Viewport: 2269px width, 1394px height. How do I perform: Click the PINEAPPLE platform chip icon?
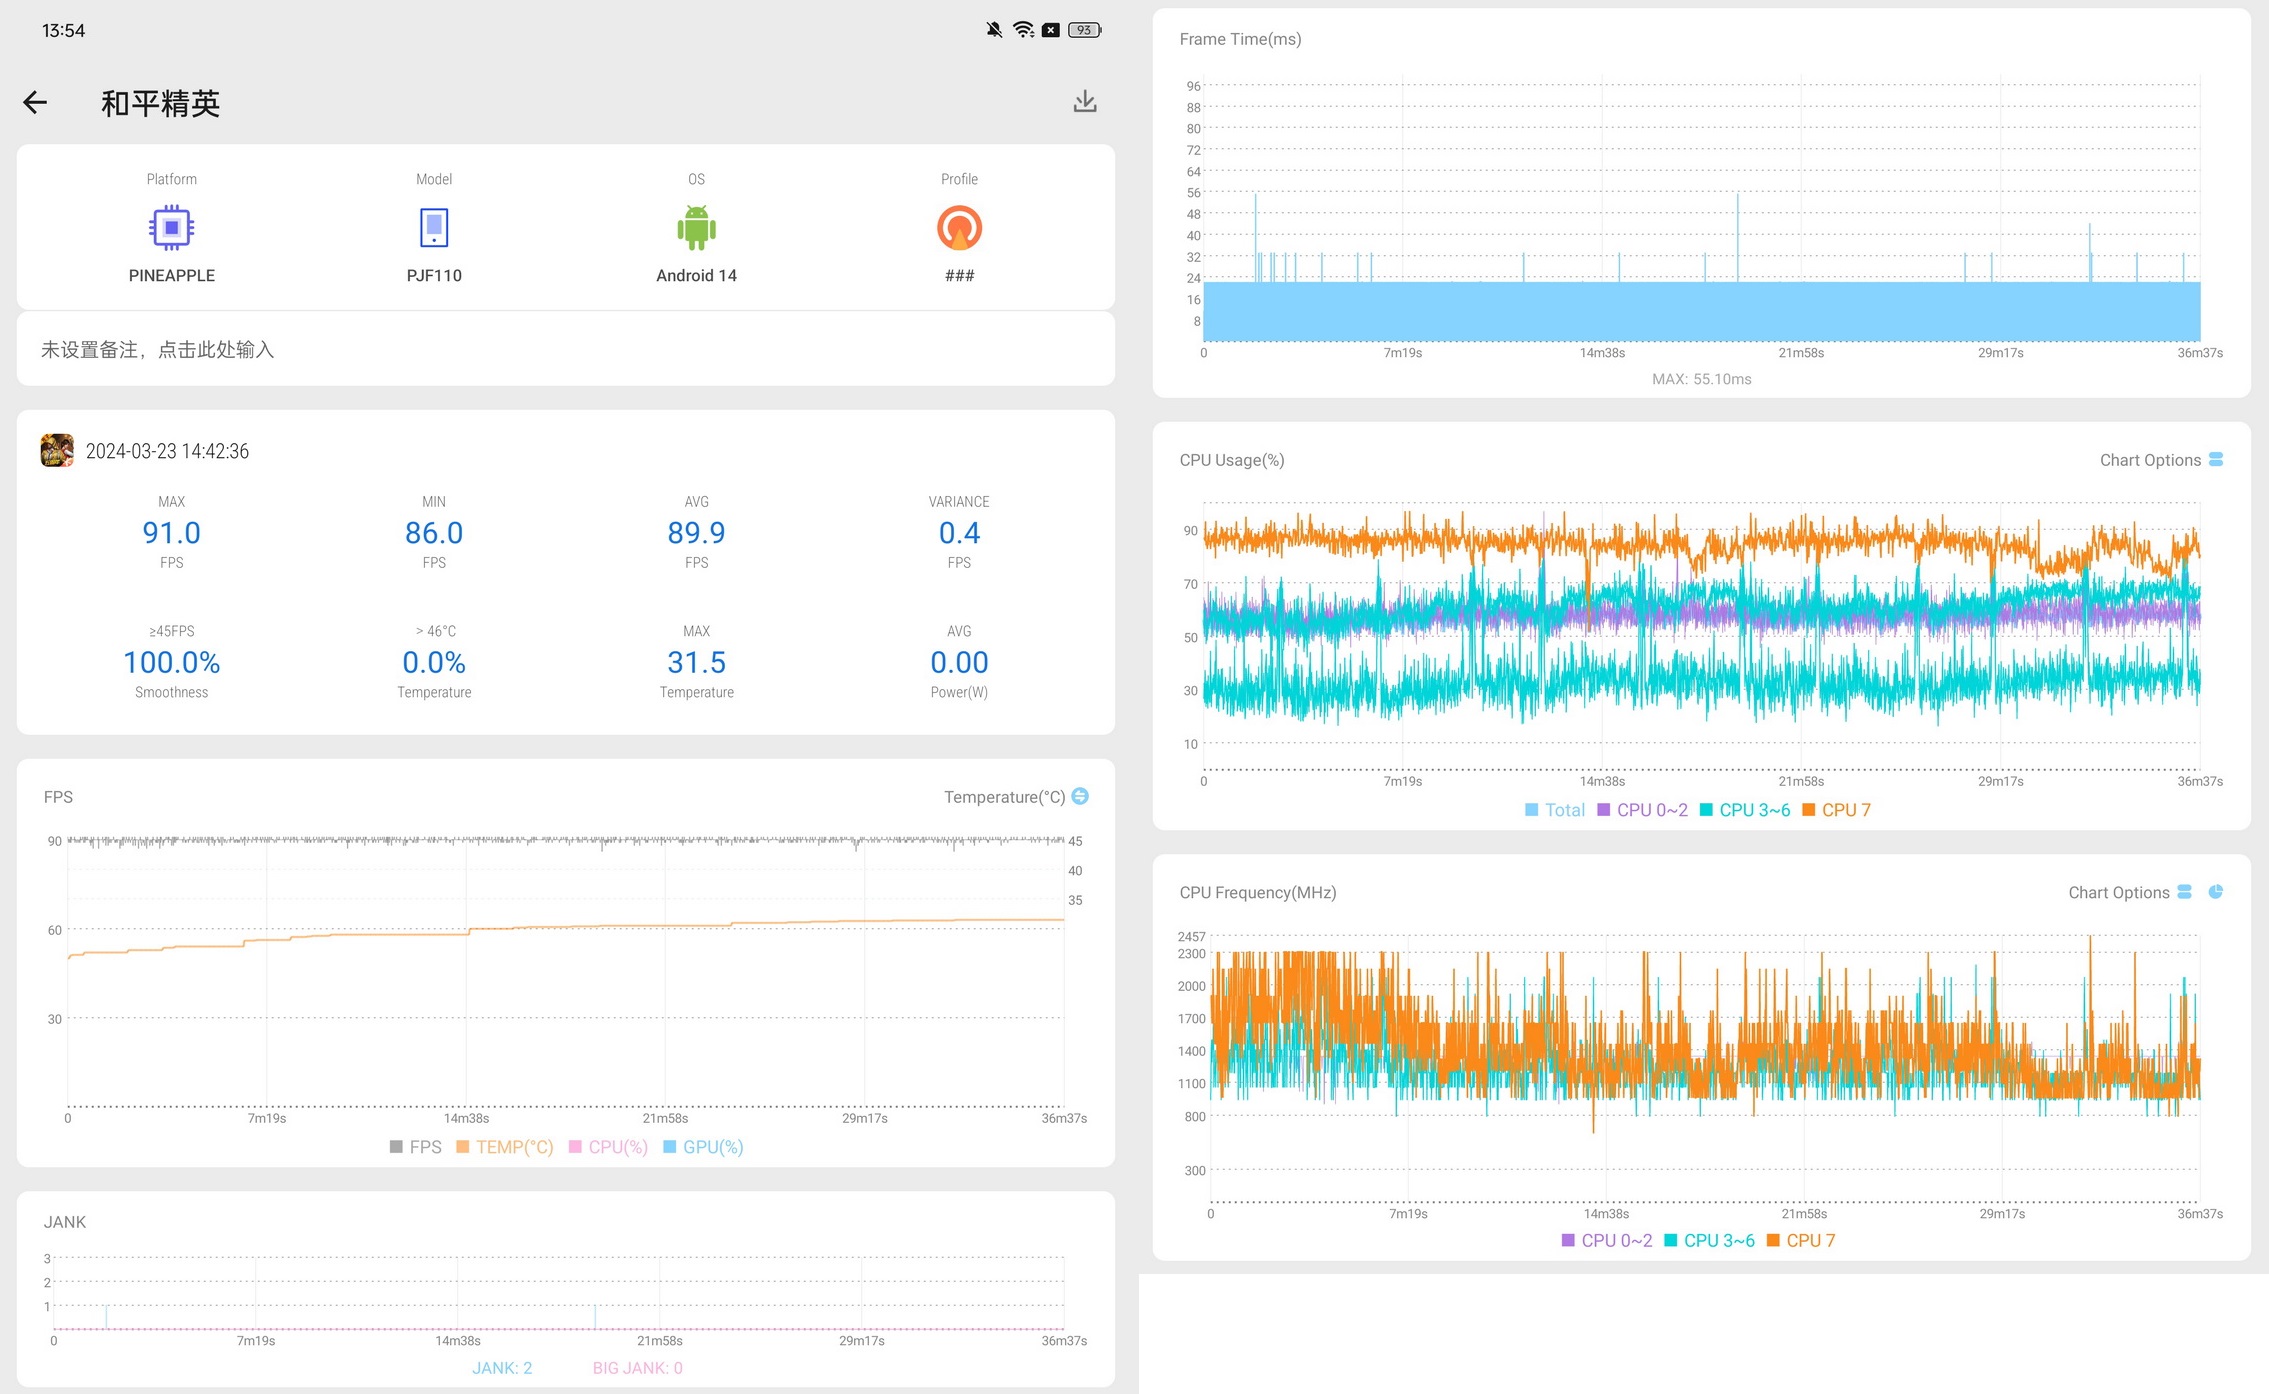171,227
